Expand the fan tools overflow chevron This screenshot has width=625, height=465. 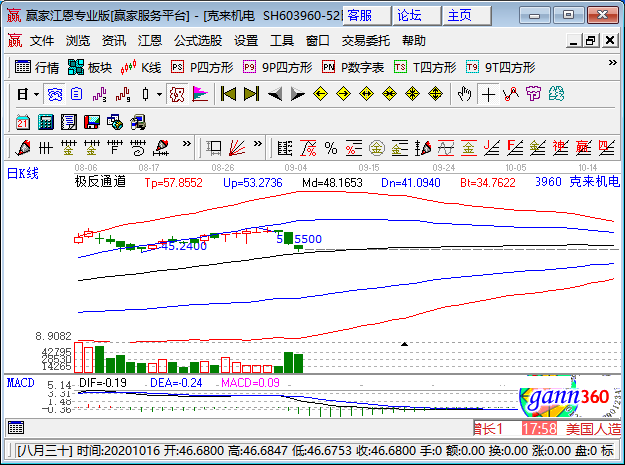click(258, 144)
